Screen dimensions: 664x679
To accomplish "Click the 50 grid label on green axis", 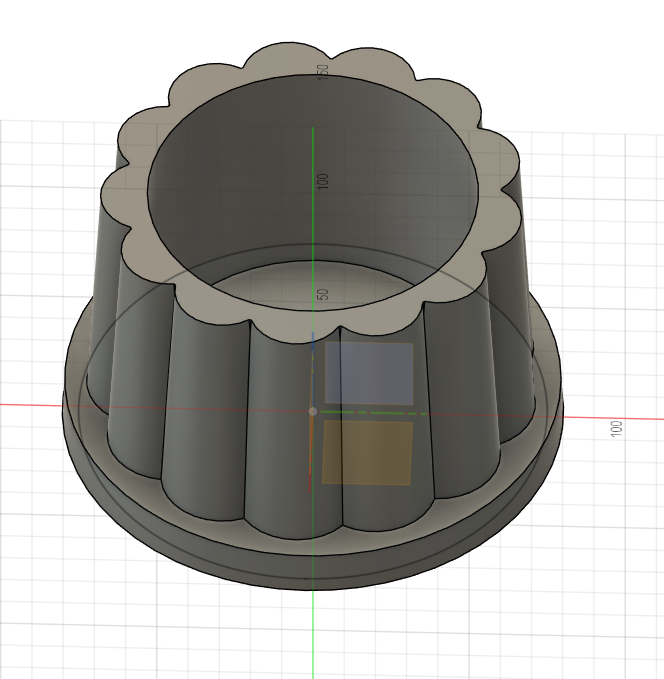I will click(x=323, y=295).
